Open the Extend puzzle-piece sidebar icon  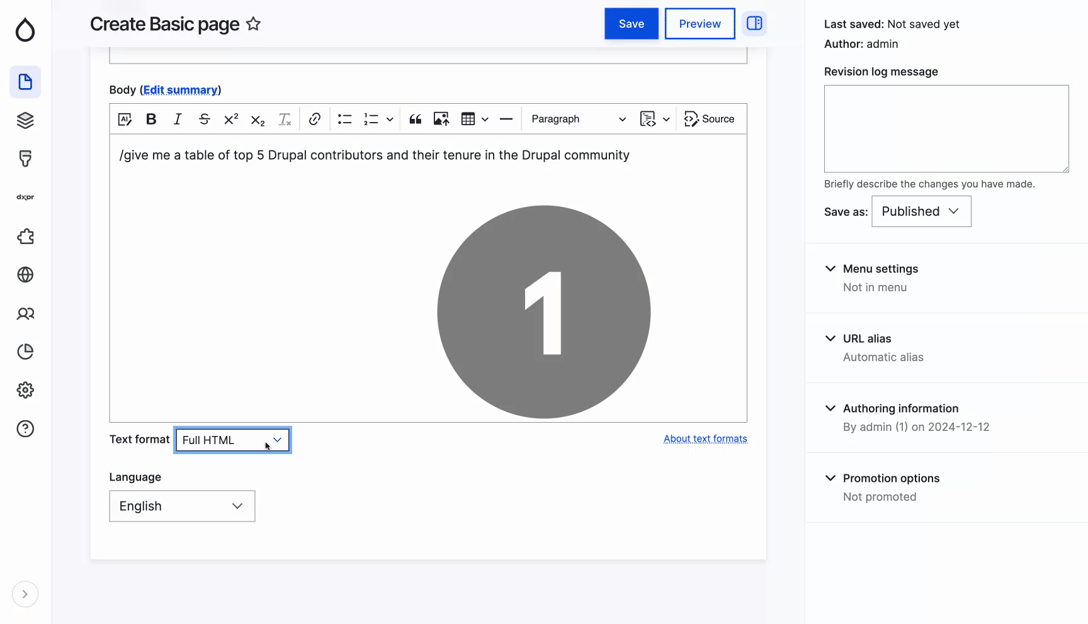25,237
